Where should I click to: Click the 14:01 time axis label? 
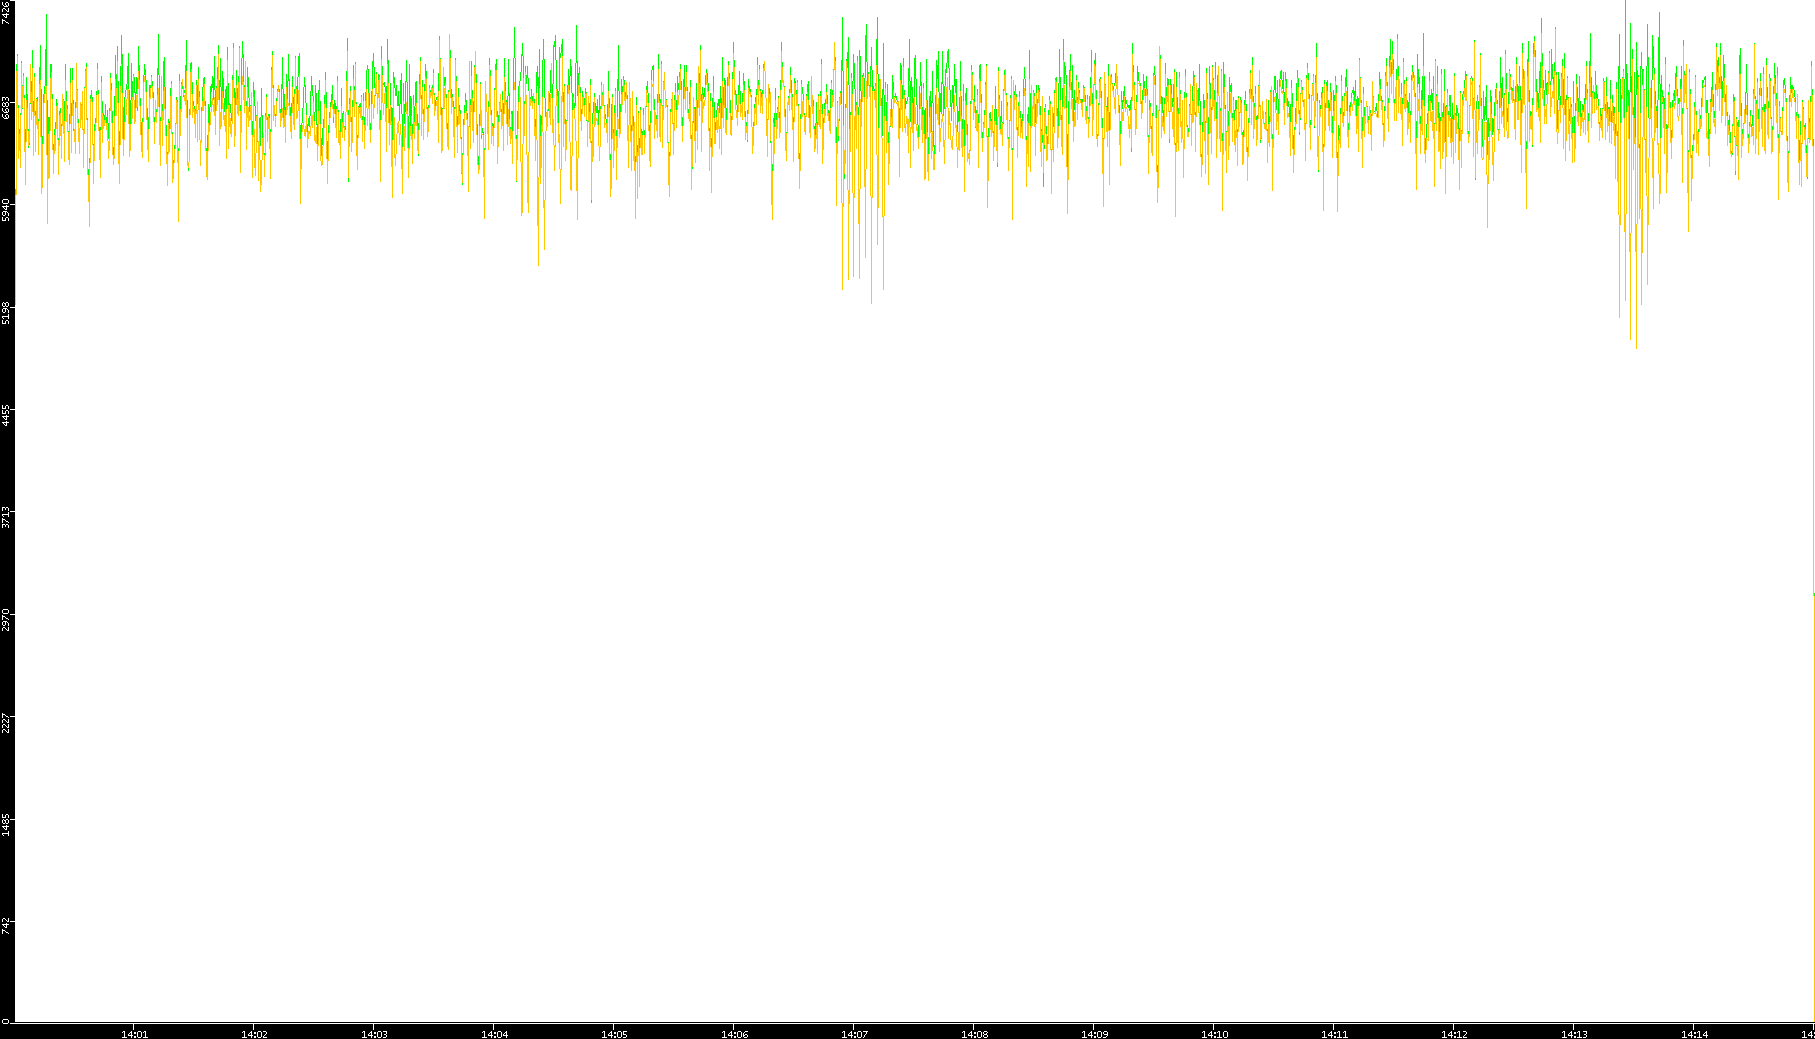(x=134, y=1034)
